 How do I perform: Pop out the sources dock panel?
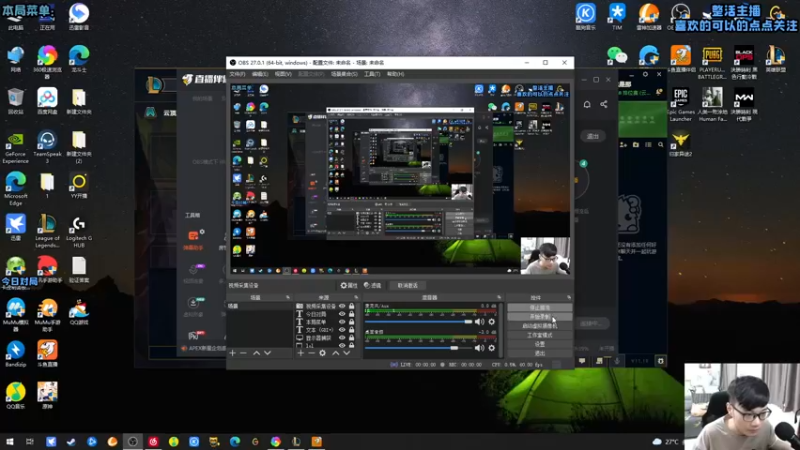[356, 297]
